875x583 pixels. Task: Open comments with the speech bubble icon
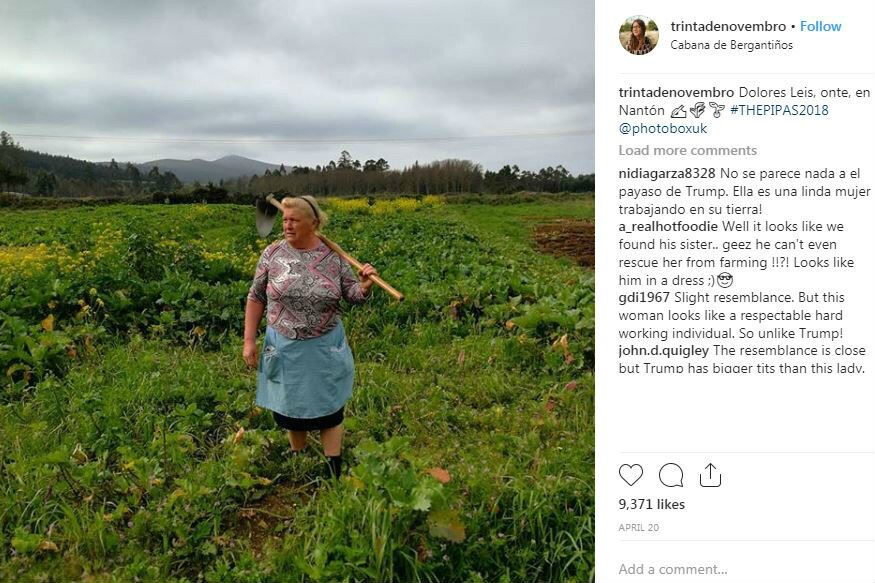pyautogui.click(x=671, y=475)
